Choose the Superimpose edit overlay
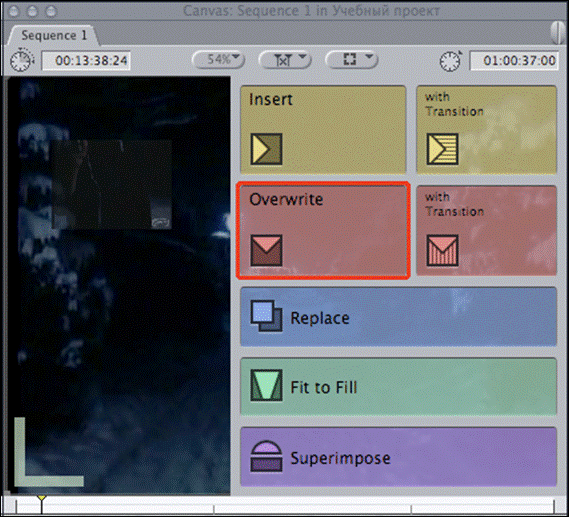This screenshot has height=517, width=569. (x=398, y=457)
